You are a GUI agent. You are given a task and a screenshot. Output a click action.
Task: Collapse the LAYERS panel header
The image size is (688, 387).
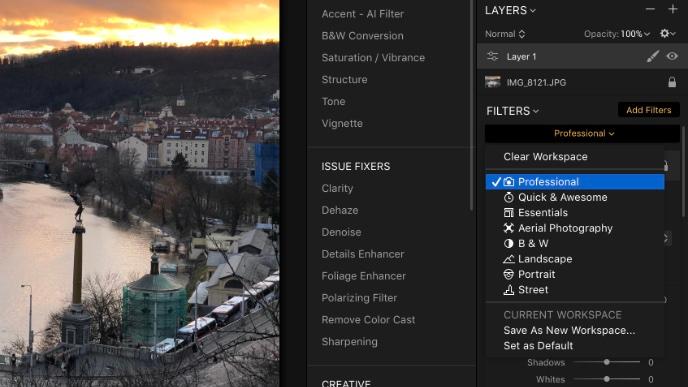click(510, 10)
